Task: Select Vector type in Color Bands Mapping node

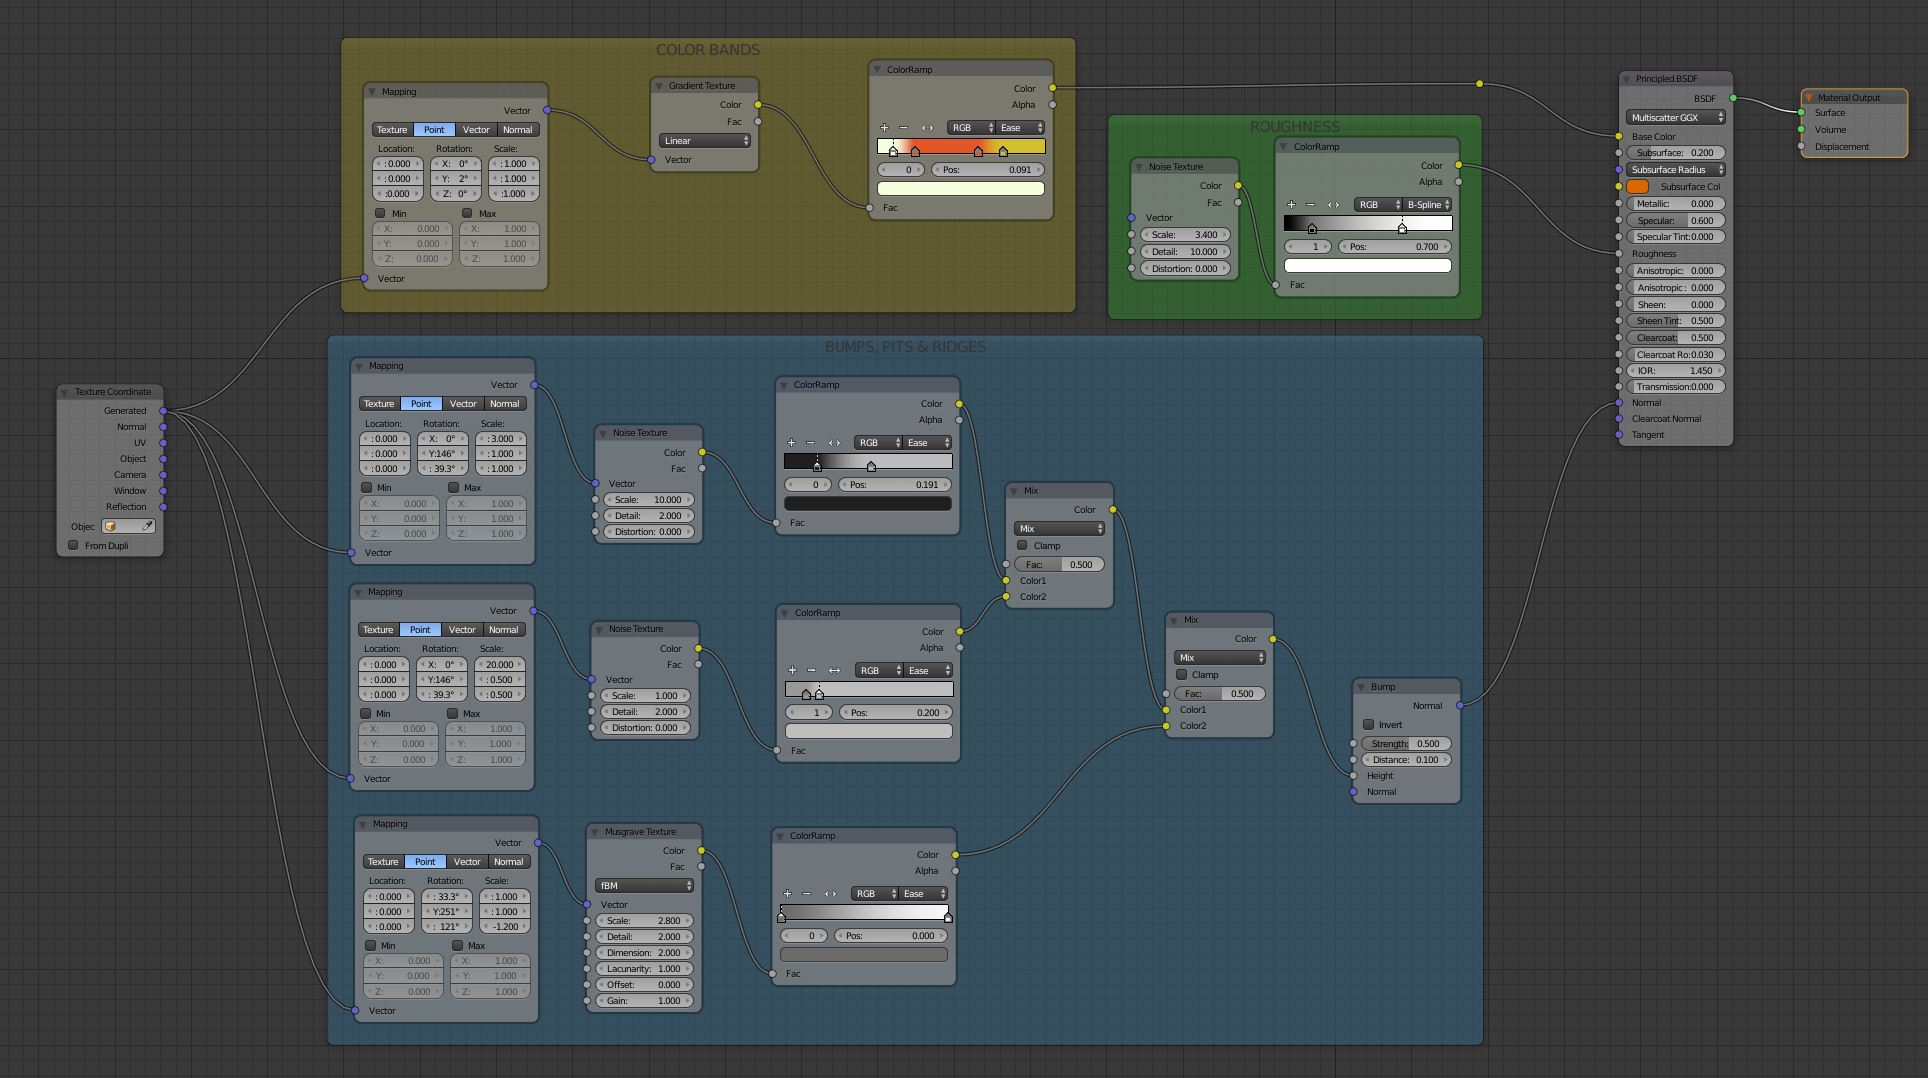Action: pos(476,130)
